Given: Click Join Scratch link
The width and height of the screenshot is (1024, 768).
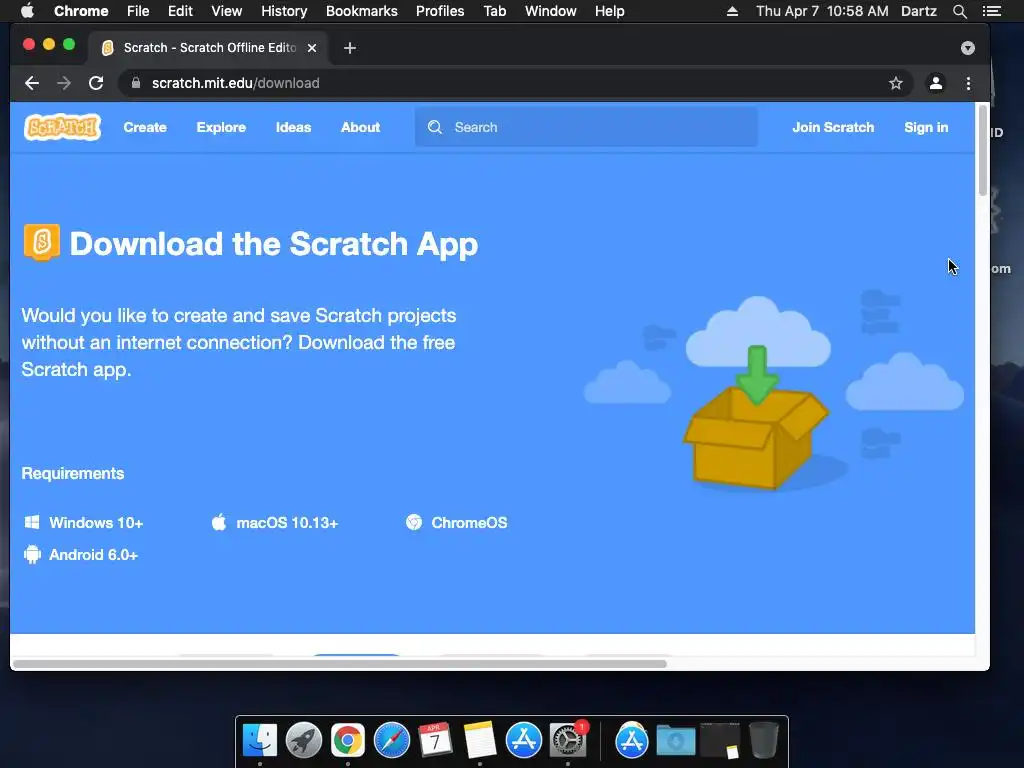Looking at the screenshot, I should (833, 127).
